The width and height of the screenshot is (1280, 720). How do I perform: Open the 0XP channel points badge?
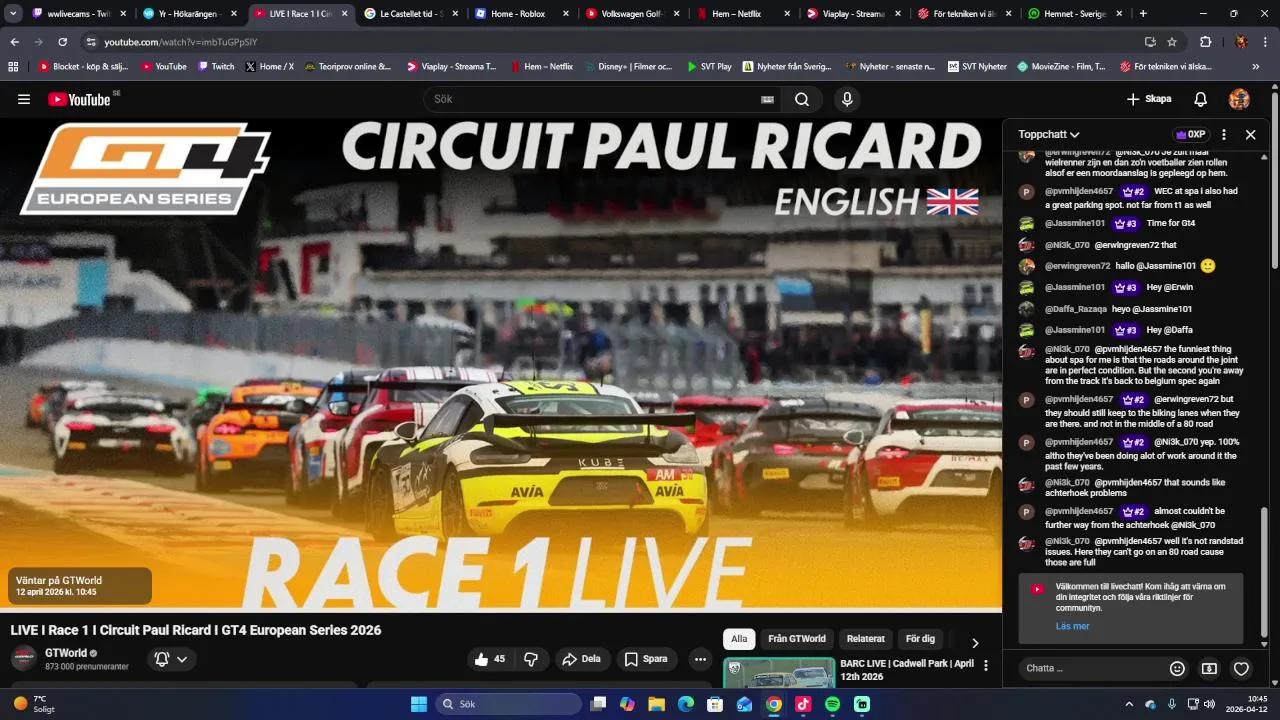tap(1190, 134)
